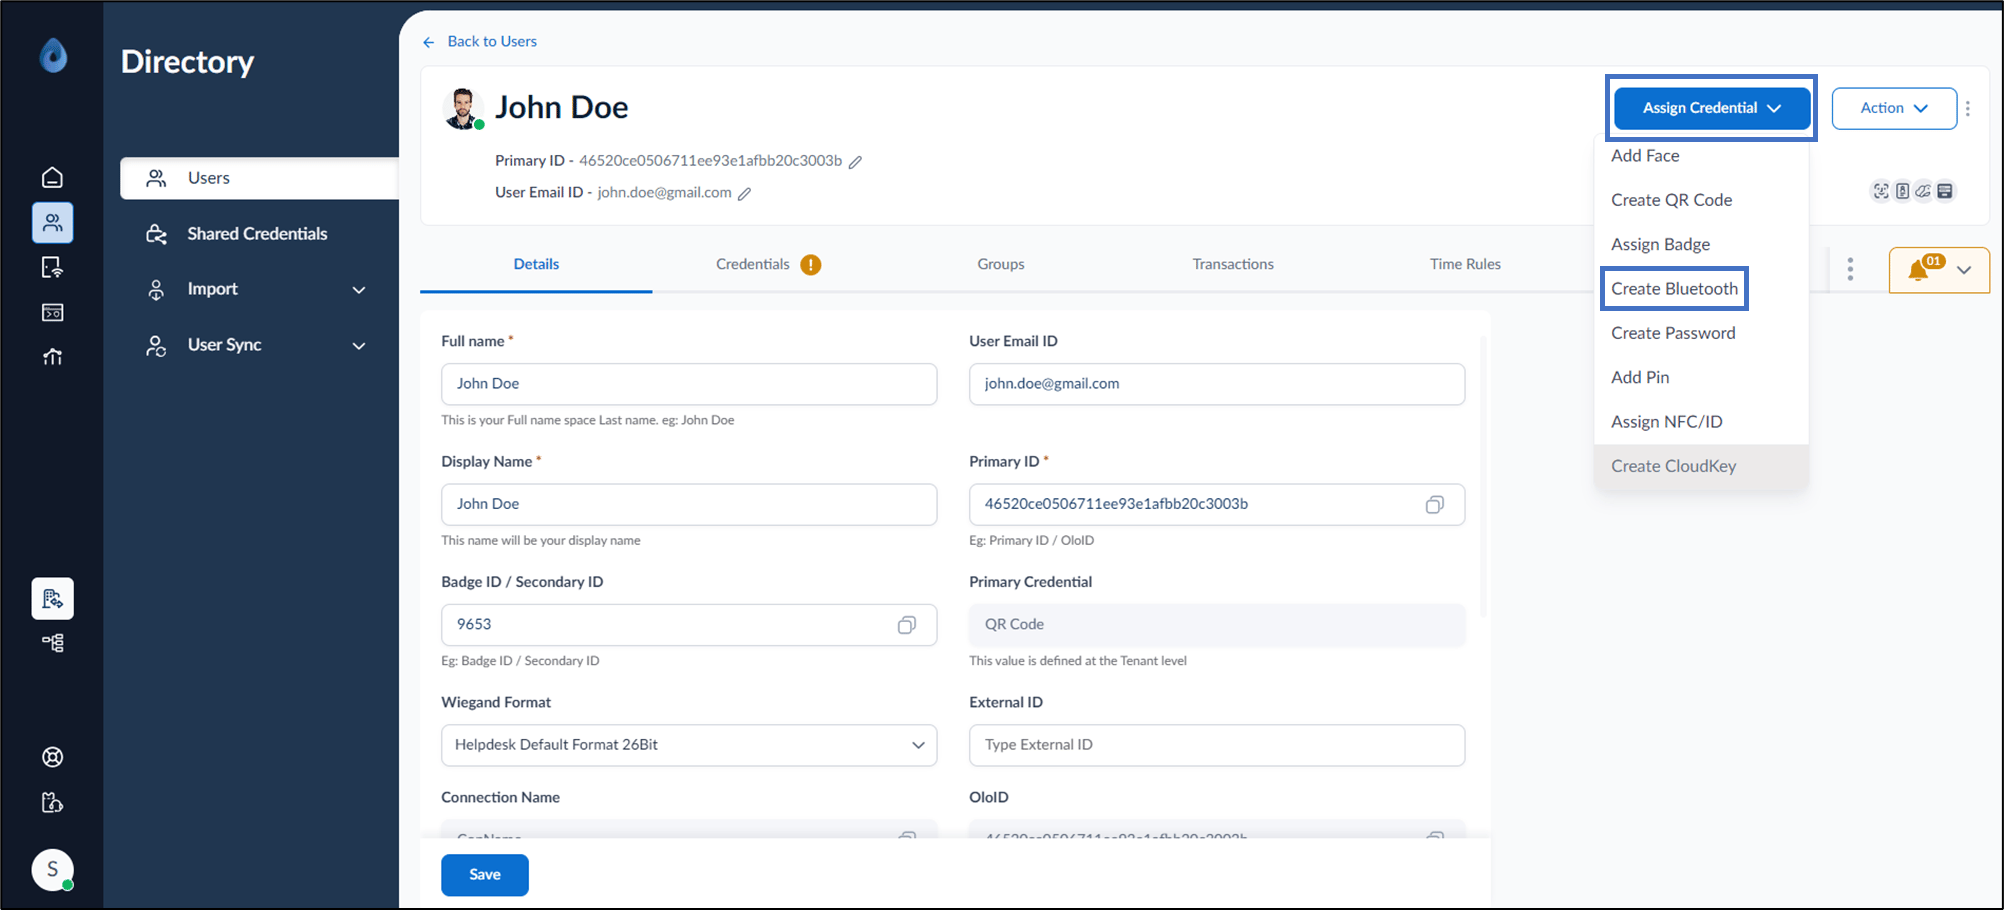Click the john.doe@gmail.com email link
The image size is (2004, 910).
(x=664, y=192)
